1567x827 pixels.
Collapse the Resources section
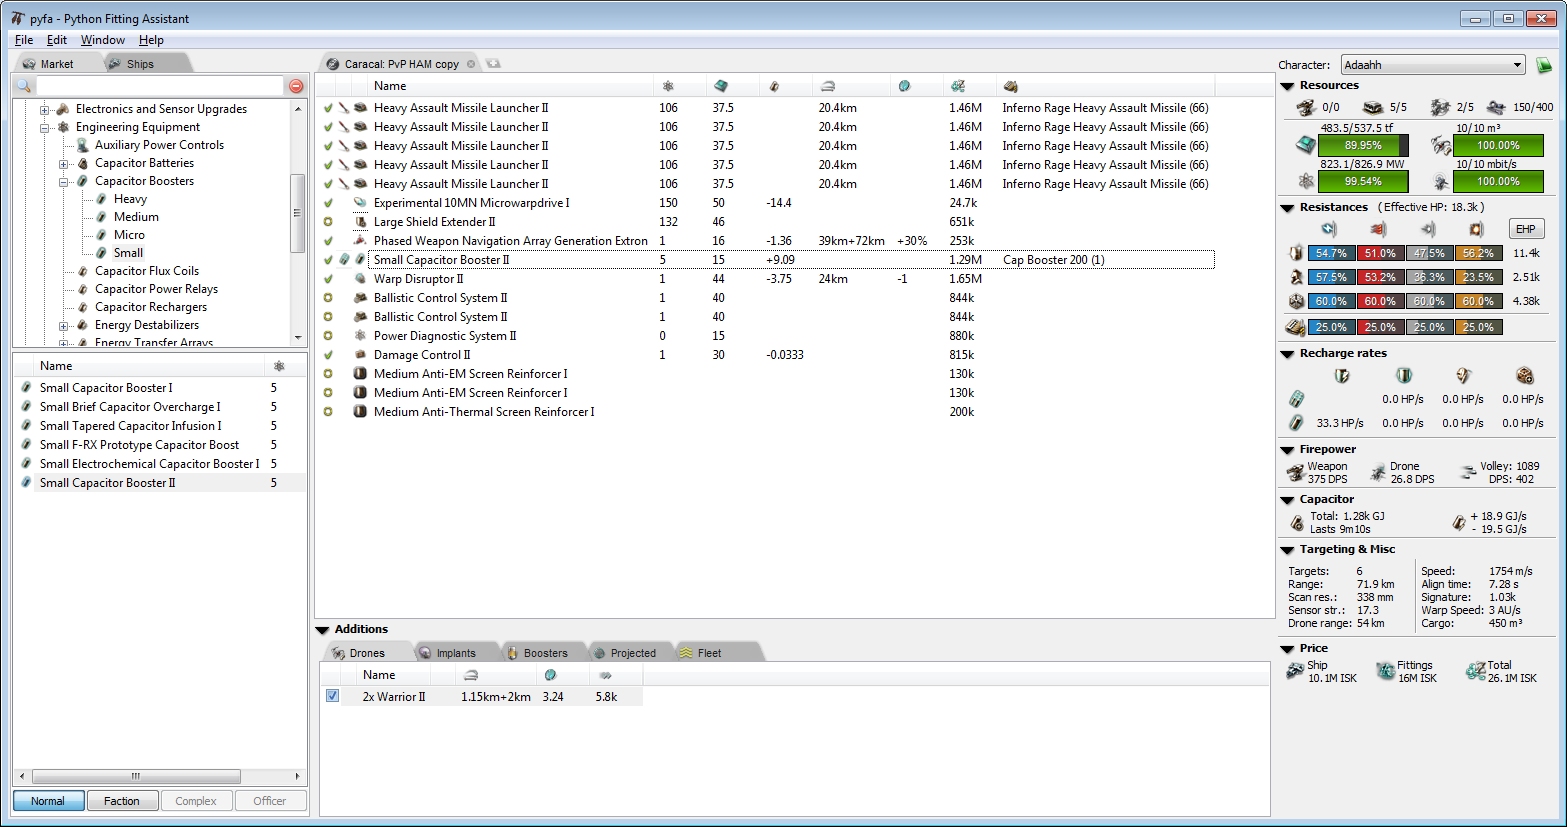pos(1288,86)
